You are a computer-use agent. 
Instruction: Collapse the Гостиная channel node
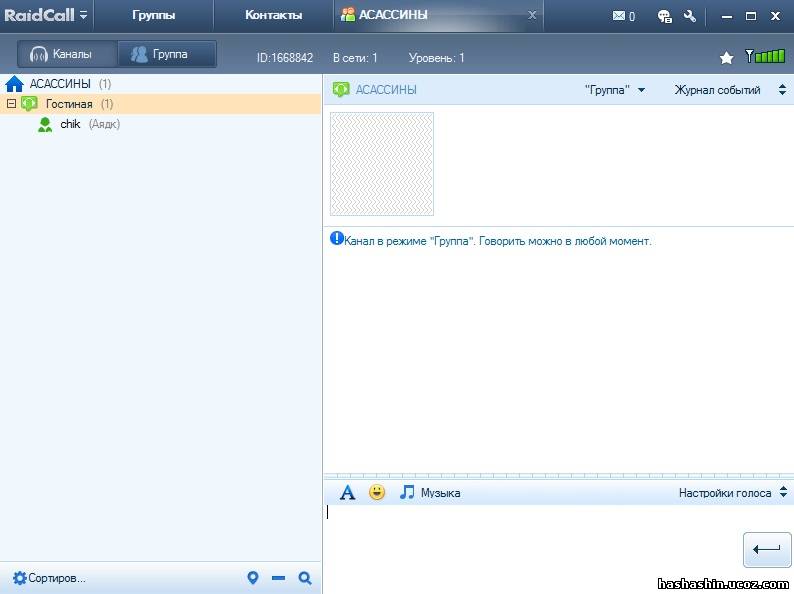coord(11,104)
